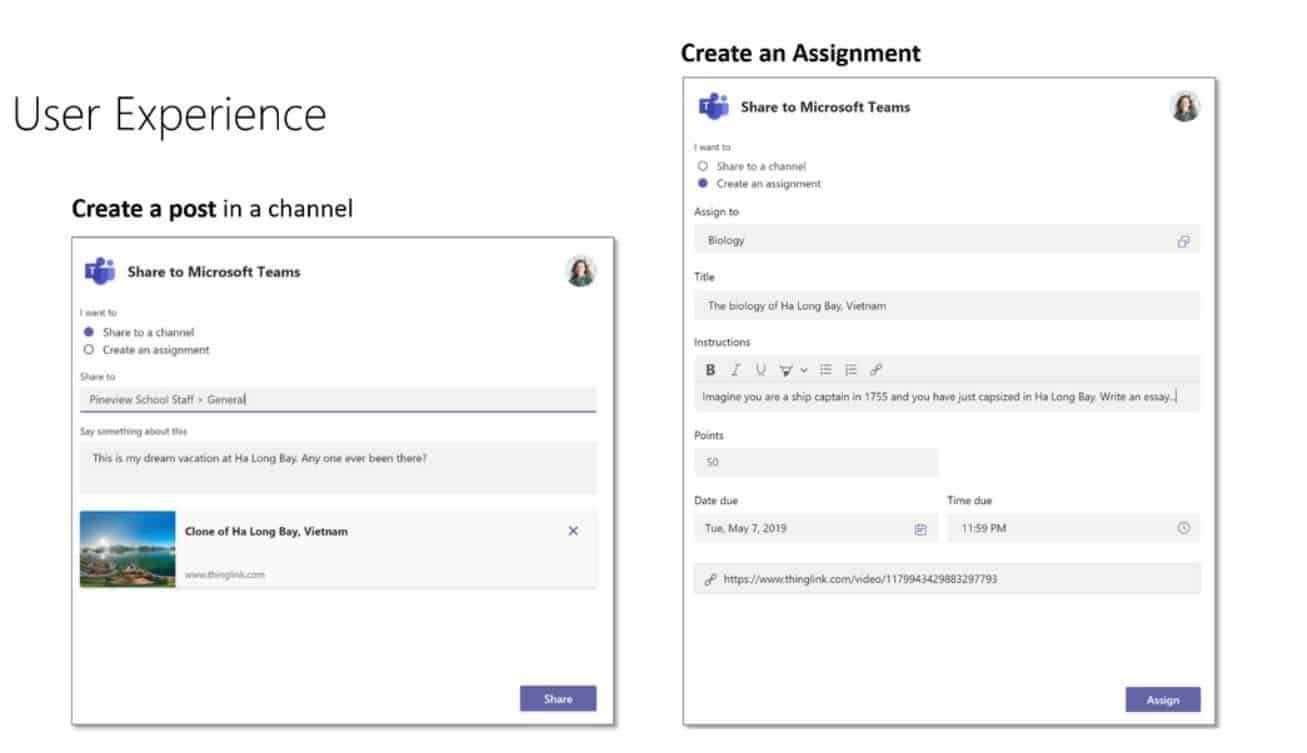This screenshot has height=753, width=1307.
Task: Click the Points field showing 50
Action: (x=816, y=462)
